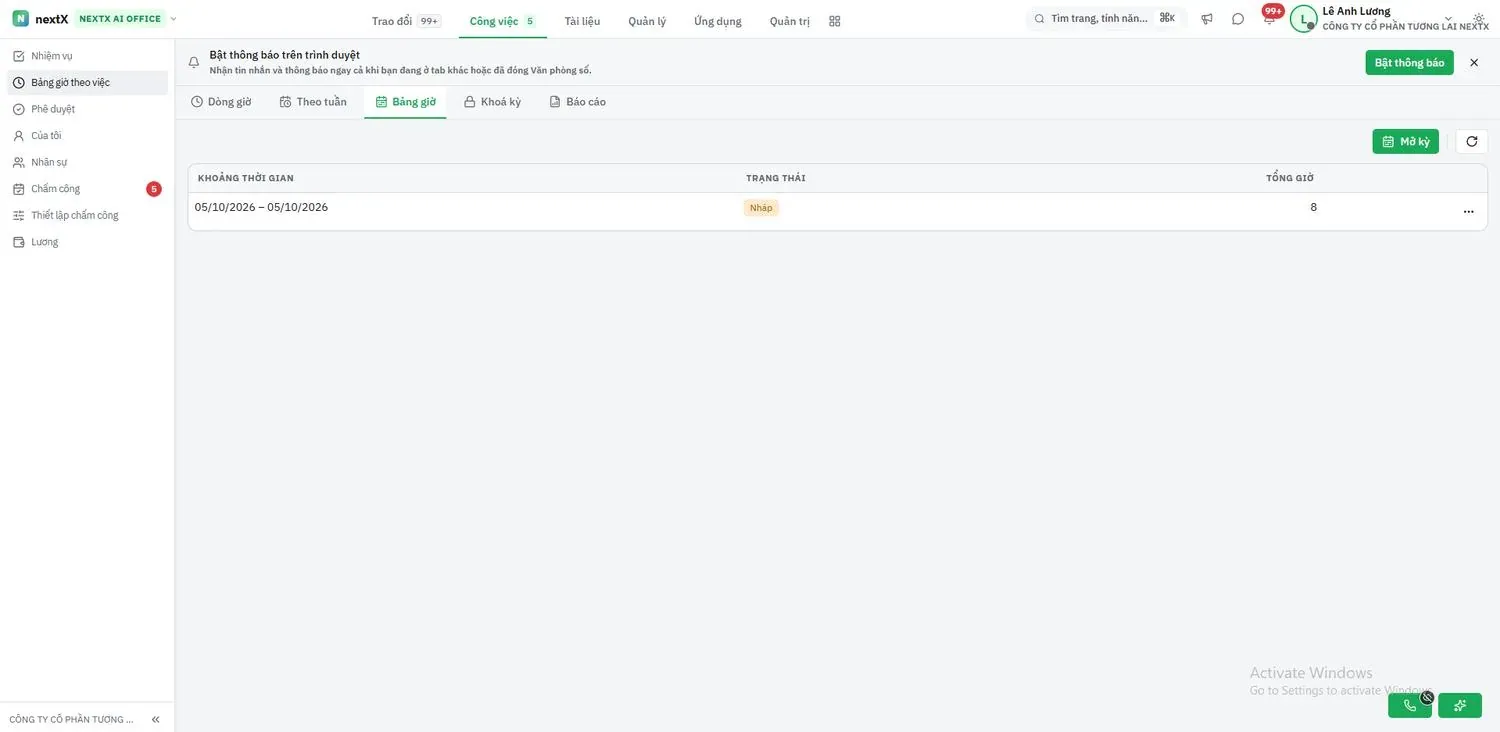Viewport: 1500px width, 732px height.
Task: Click the nextX logo icon
Action: [x=20, y=19]
